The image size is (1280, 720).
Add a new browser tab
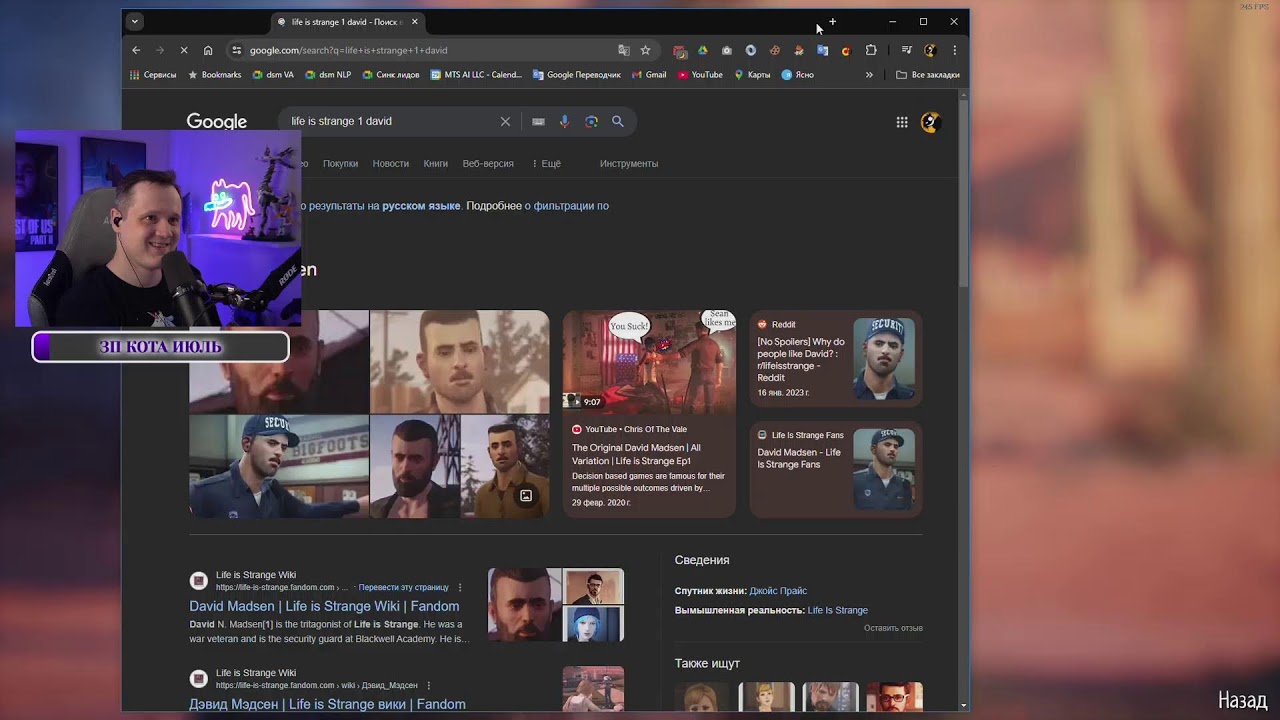832,21
